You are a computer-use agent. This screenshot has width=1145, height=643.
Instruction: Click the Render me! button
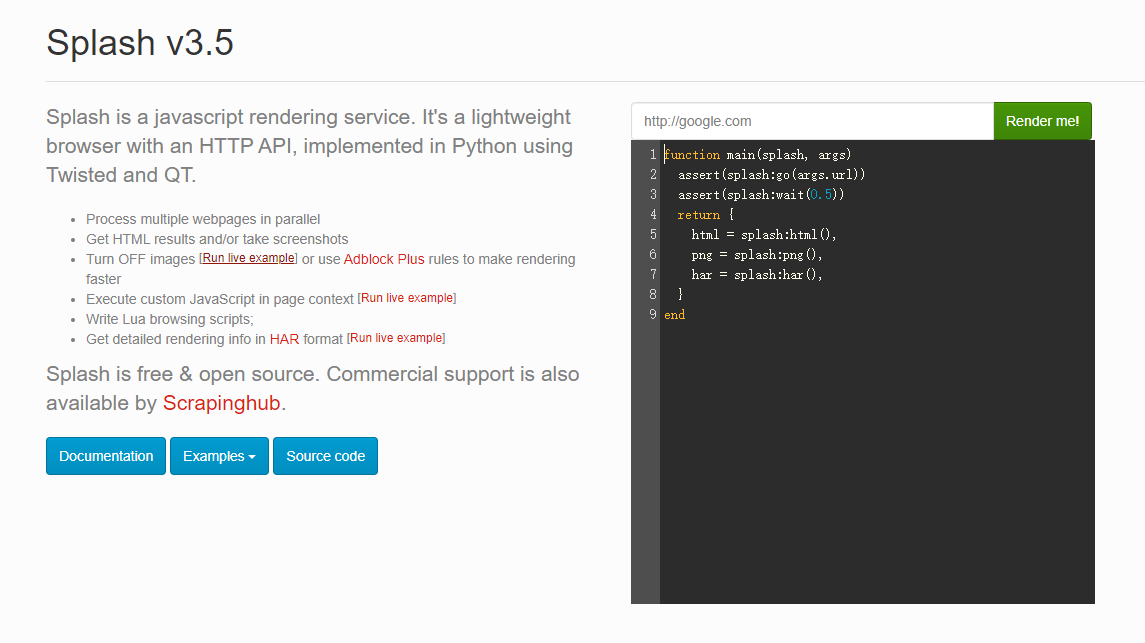point(1042,121)
